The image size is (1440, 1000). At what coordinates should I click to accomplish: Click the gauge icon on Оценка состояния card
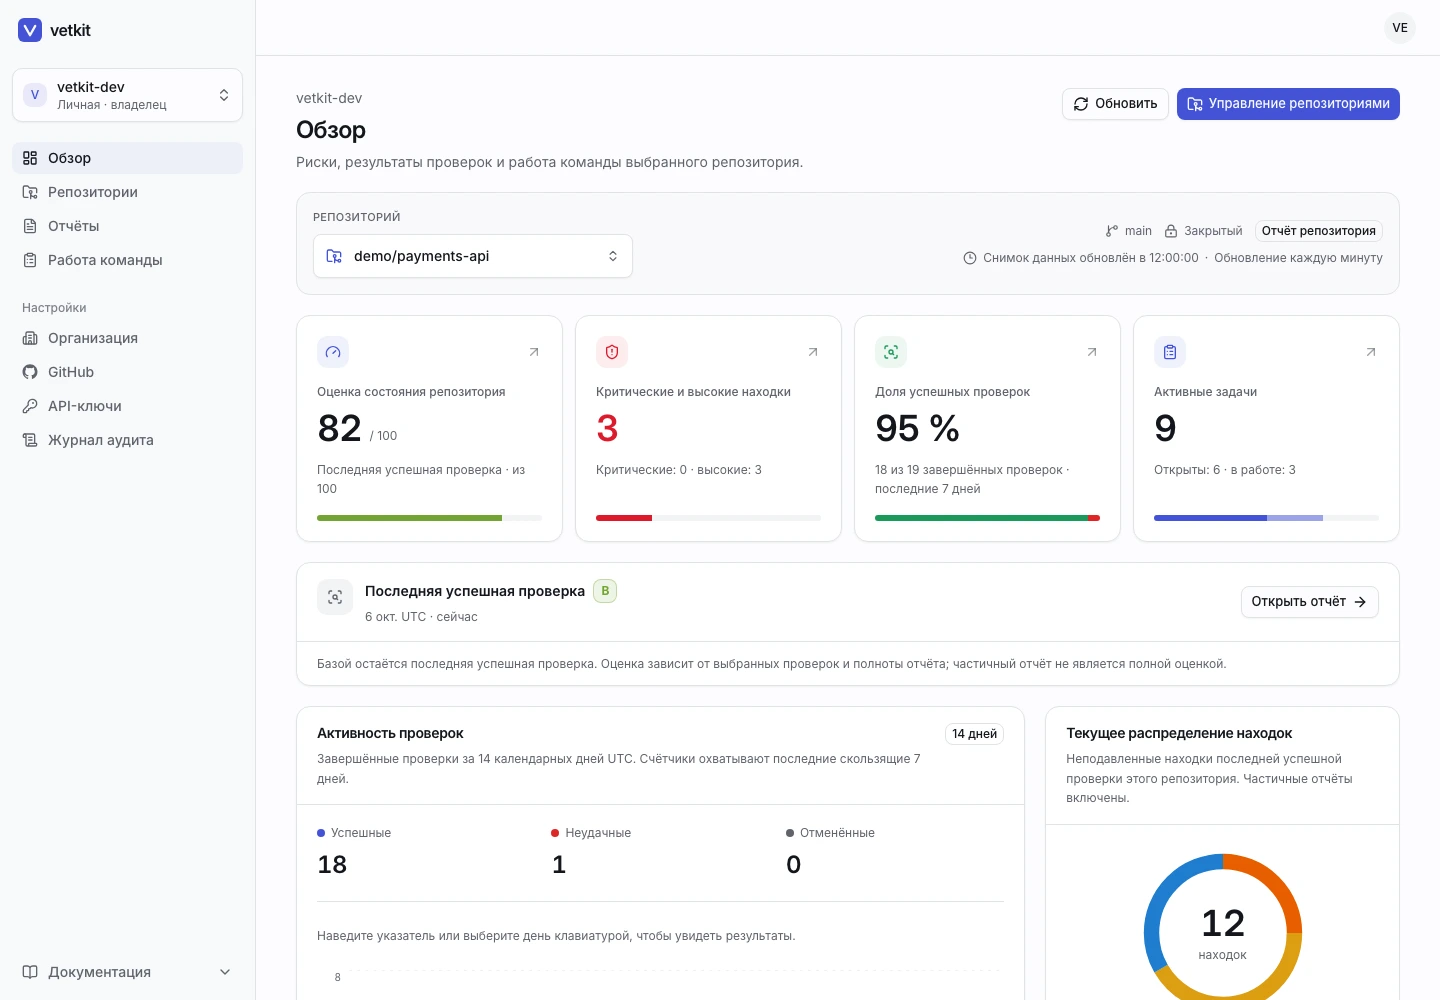[333, 352]
